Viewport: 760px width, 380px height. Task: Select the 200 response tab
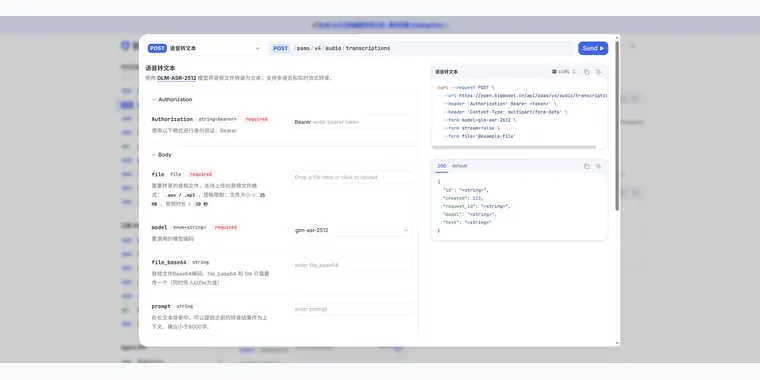tap(442, 166)
